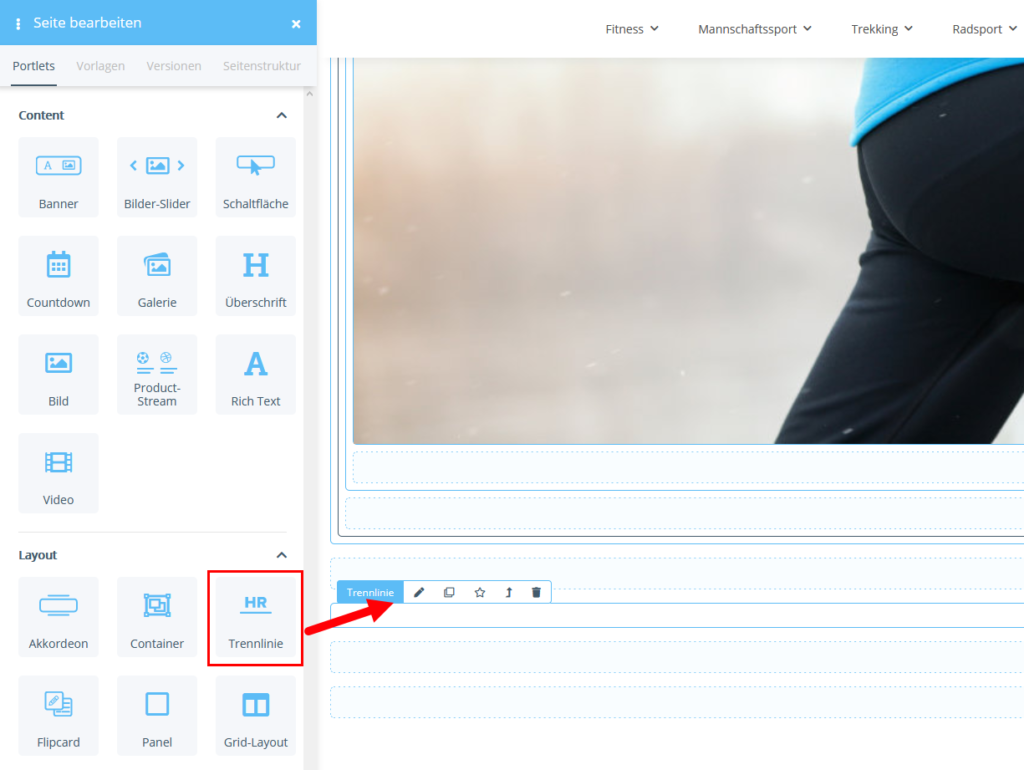Select the Grid-Layout portlet
Image resolution: width=1024 pixels, height=770 pixels.
pos(256,715)
